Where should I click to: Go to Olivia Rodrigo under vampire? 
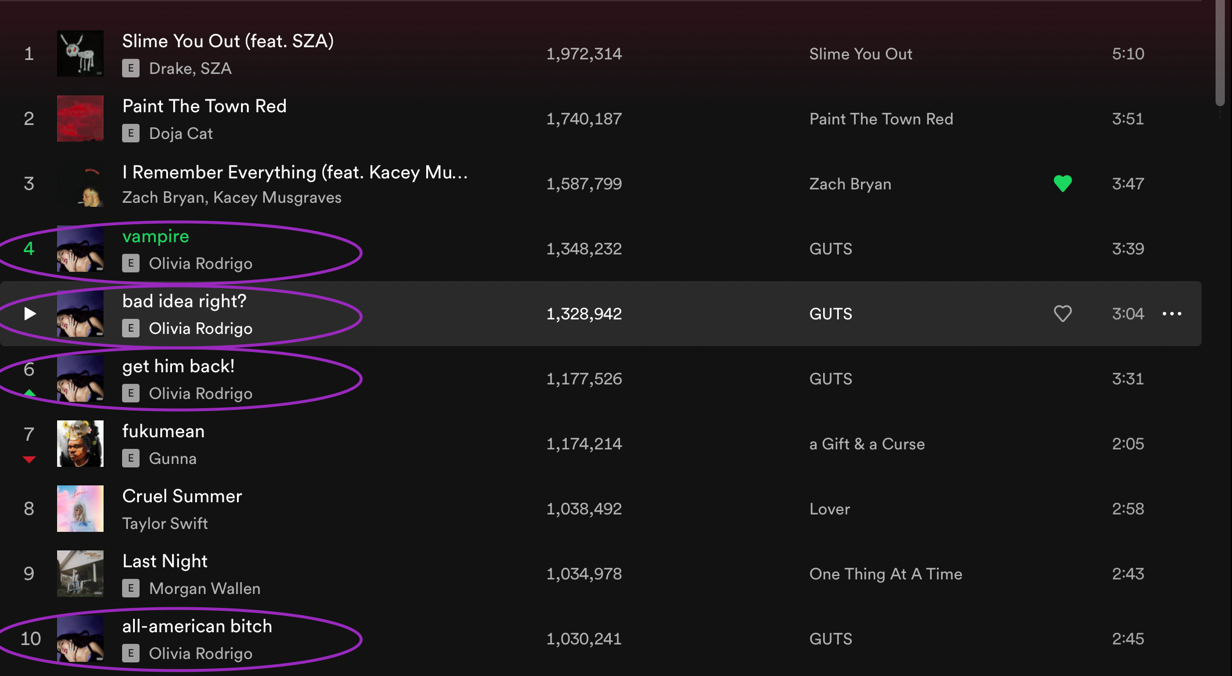(x=200, y=264)
